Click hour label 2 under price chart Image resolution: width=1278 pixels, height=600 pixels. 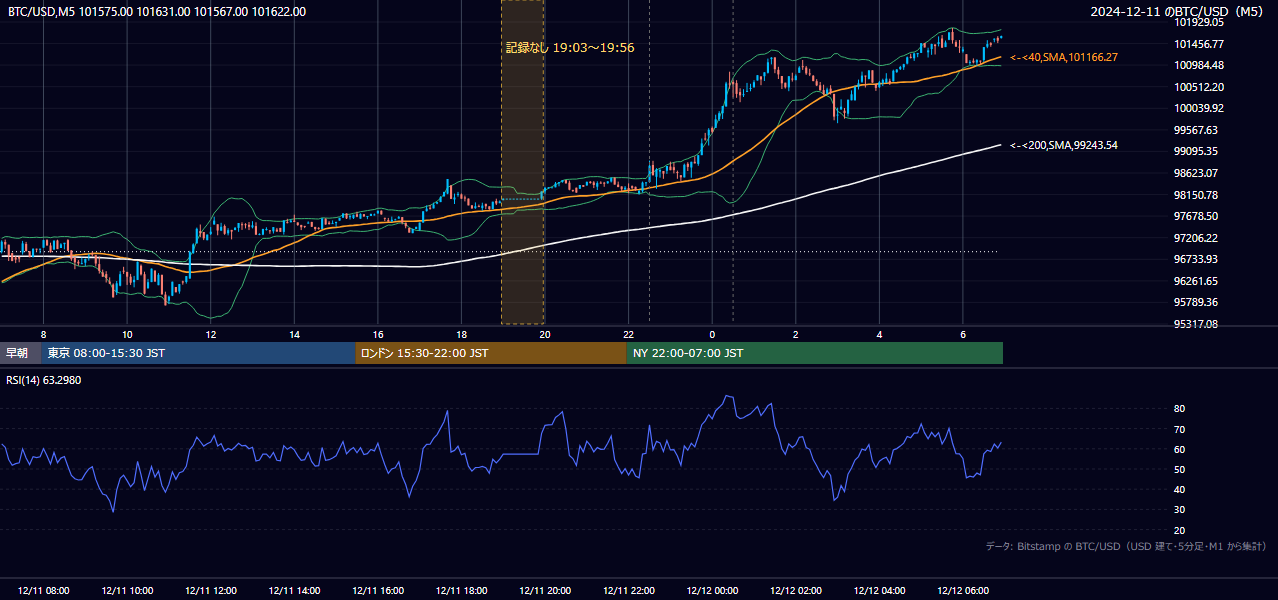[796, 334]
